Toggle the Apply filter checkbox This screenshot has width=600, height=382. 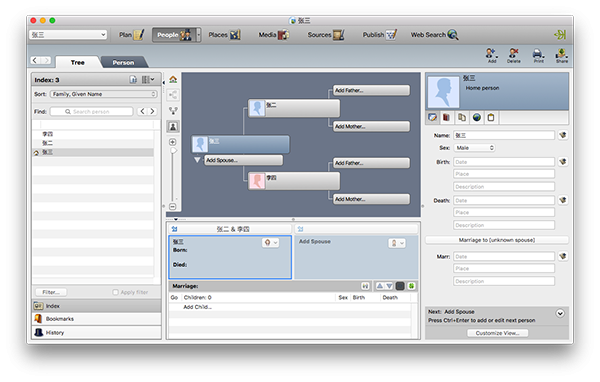[x=116, y=292]
